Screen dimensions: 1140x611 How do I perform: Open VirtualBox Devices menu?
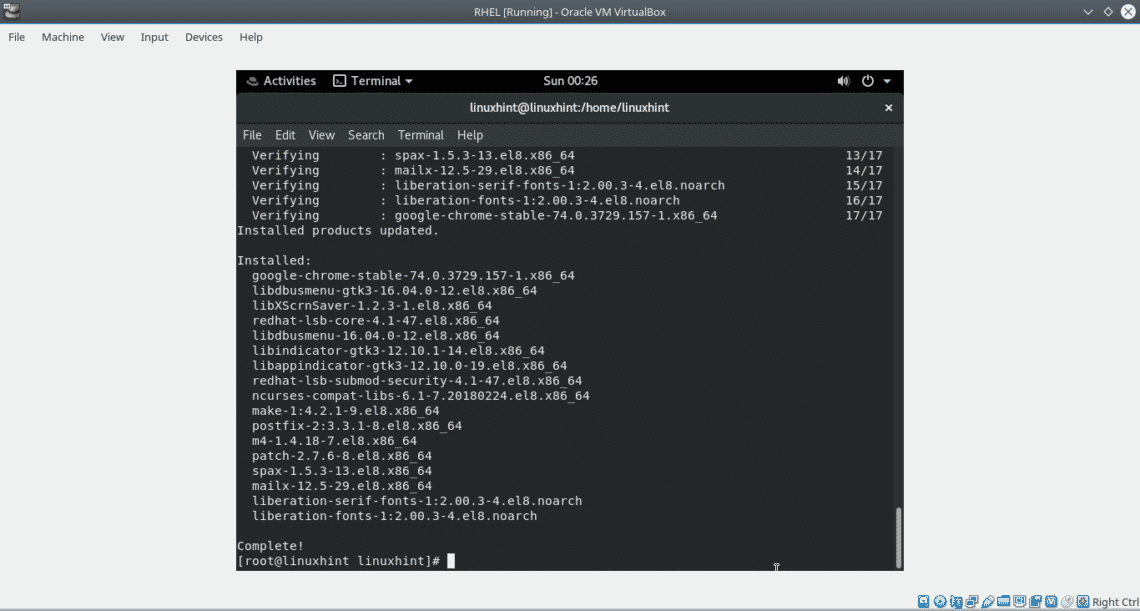204,37
